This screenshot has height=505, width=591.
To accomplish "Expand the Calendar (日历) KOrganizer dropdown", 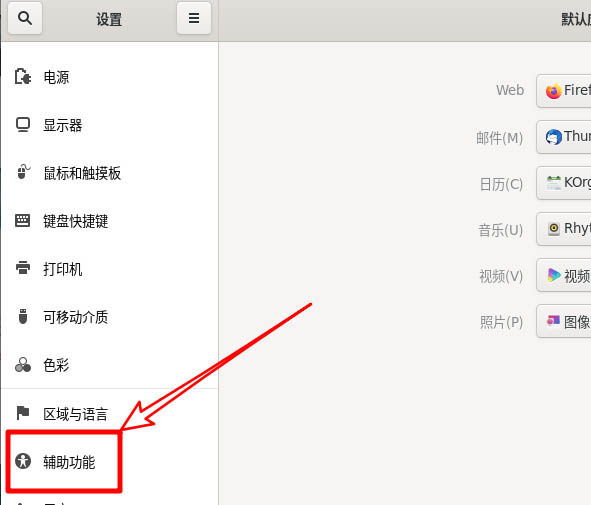I will (563, 183).
